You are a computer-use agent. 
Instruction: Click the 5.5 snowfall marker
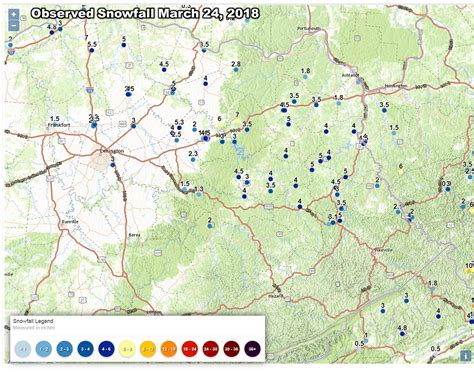92,50
